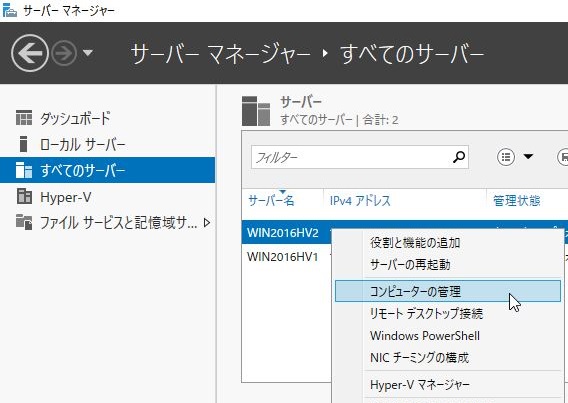Sort by サーバー名 column header

[x=271, y=200]
